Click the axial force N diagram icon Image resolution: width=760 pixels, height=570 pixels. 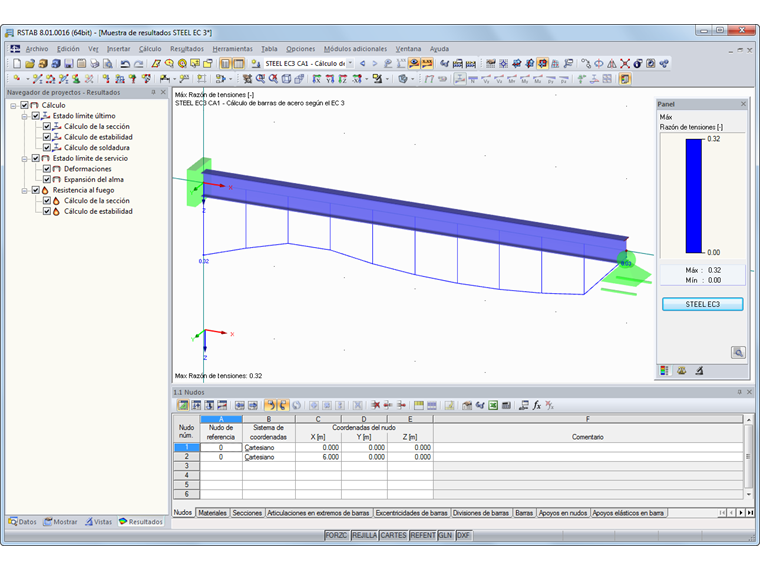tap(473, 79)
